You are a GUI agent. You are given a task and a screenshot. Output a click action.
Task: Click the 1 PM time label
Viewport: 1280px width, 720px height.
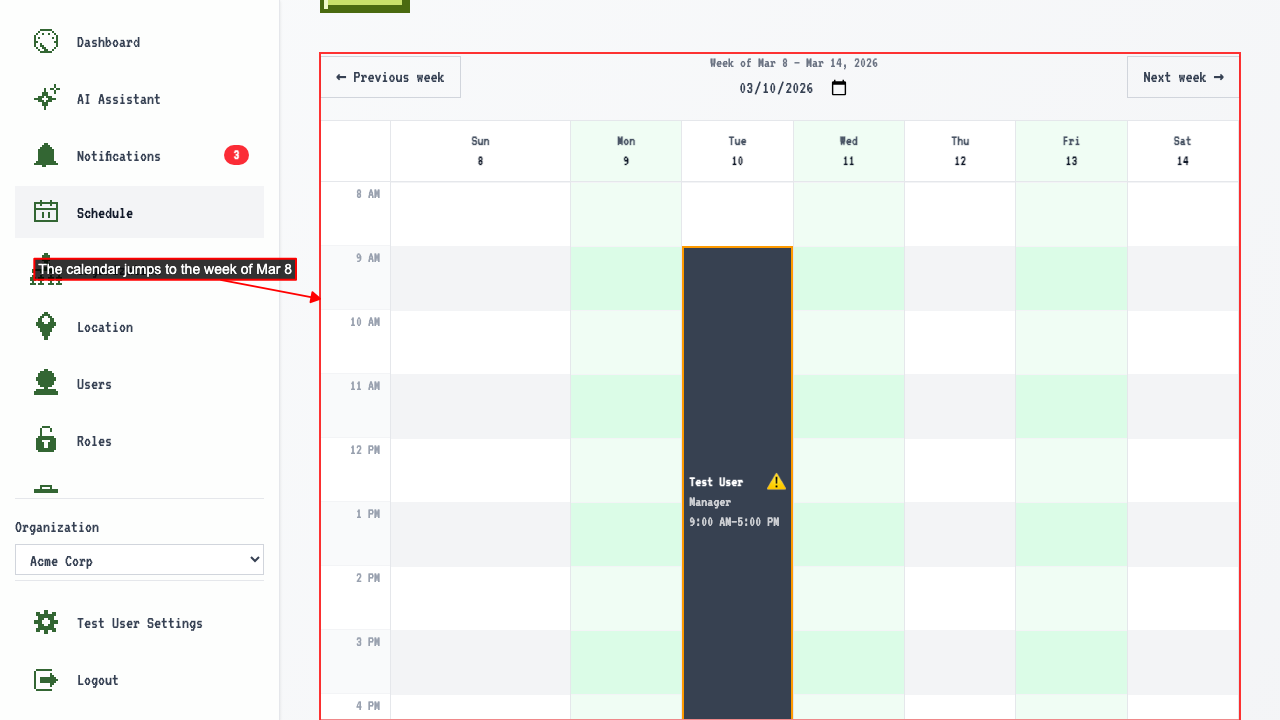tap(368, 514)
